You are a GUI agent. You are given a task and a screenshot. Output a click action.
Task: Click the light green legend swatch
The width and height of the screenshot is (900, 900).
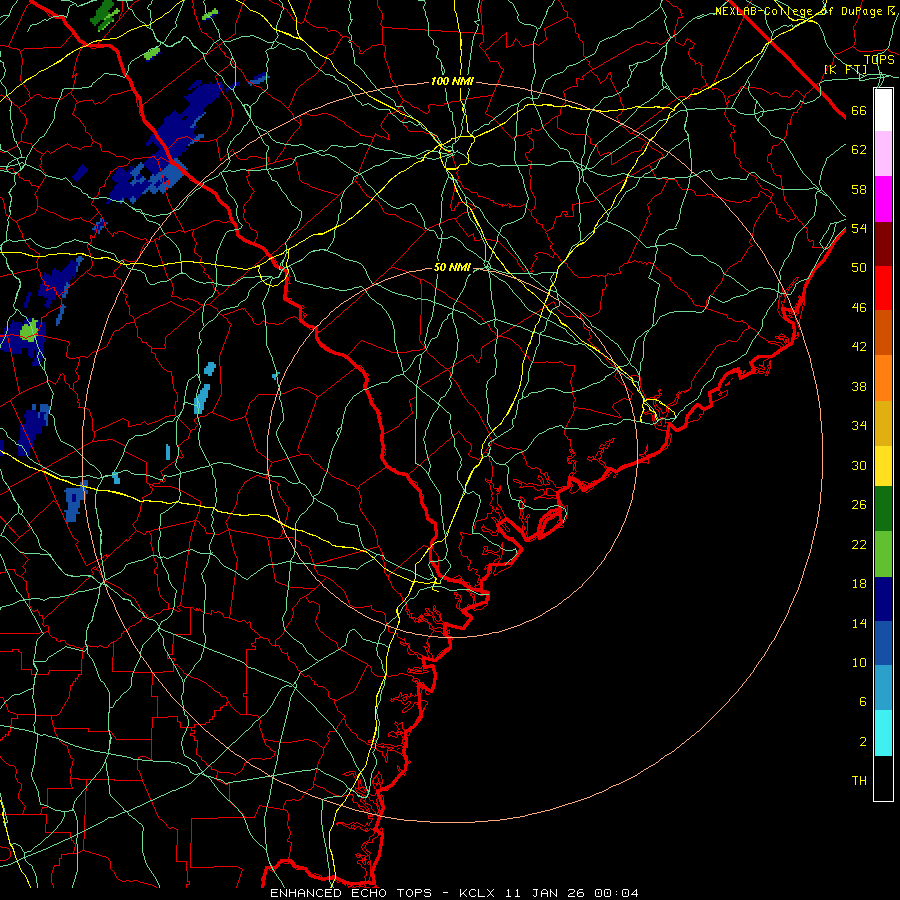tap(883, 554)
